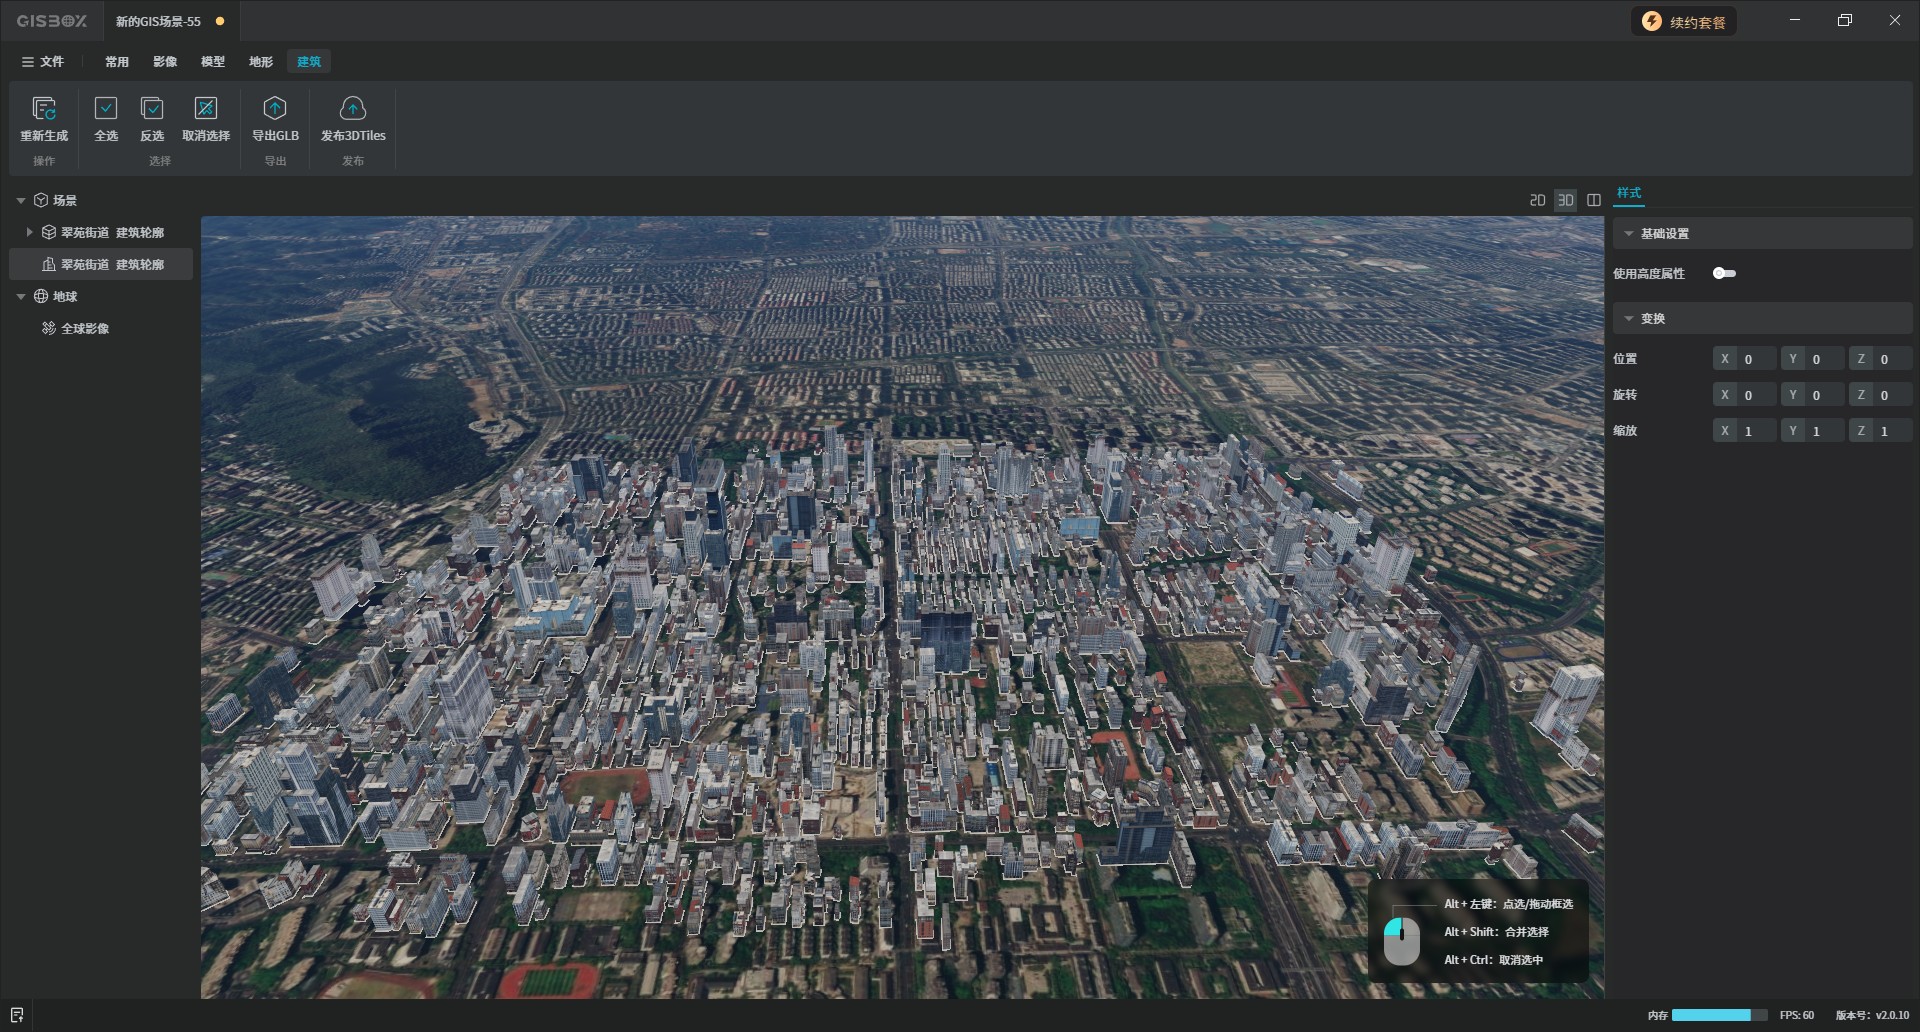Click the 反选 invert selection icon
This screenshot has height=1032, width=1920.
(152, 108)
